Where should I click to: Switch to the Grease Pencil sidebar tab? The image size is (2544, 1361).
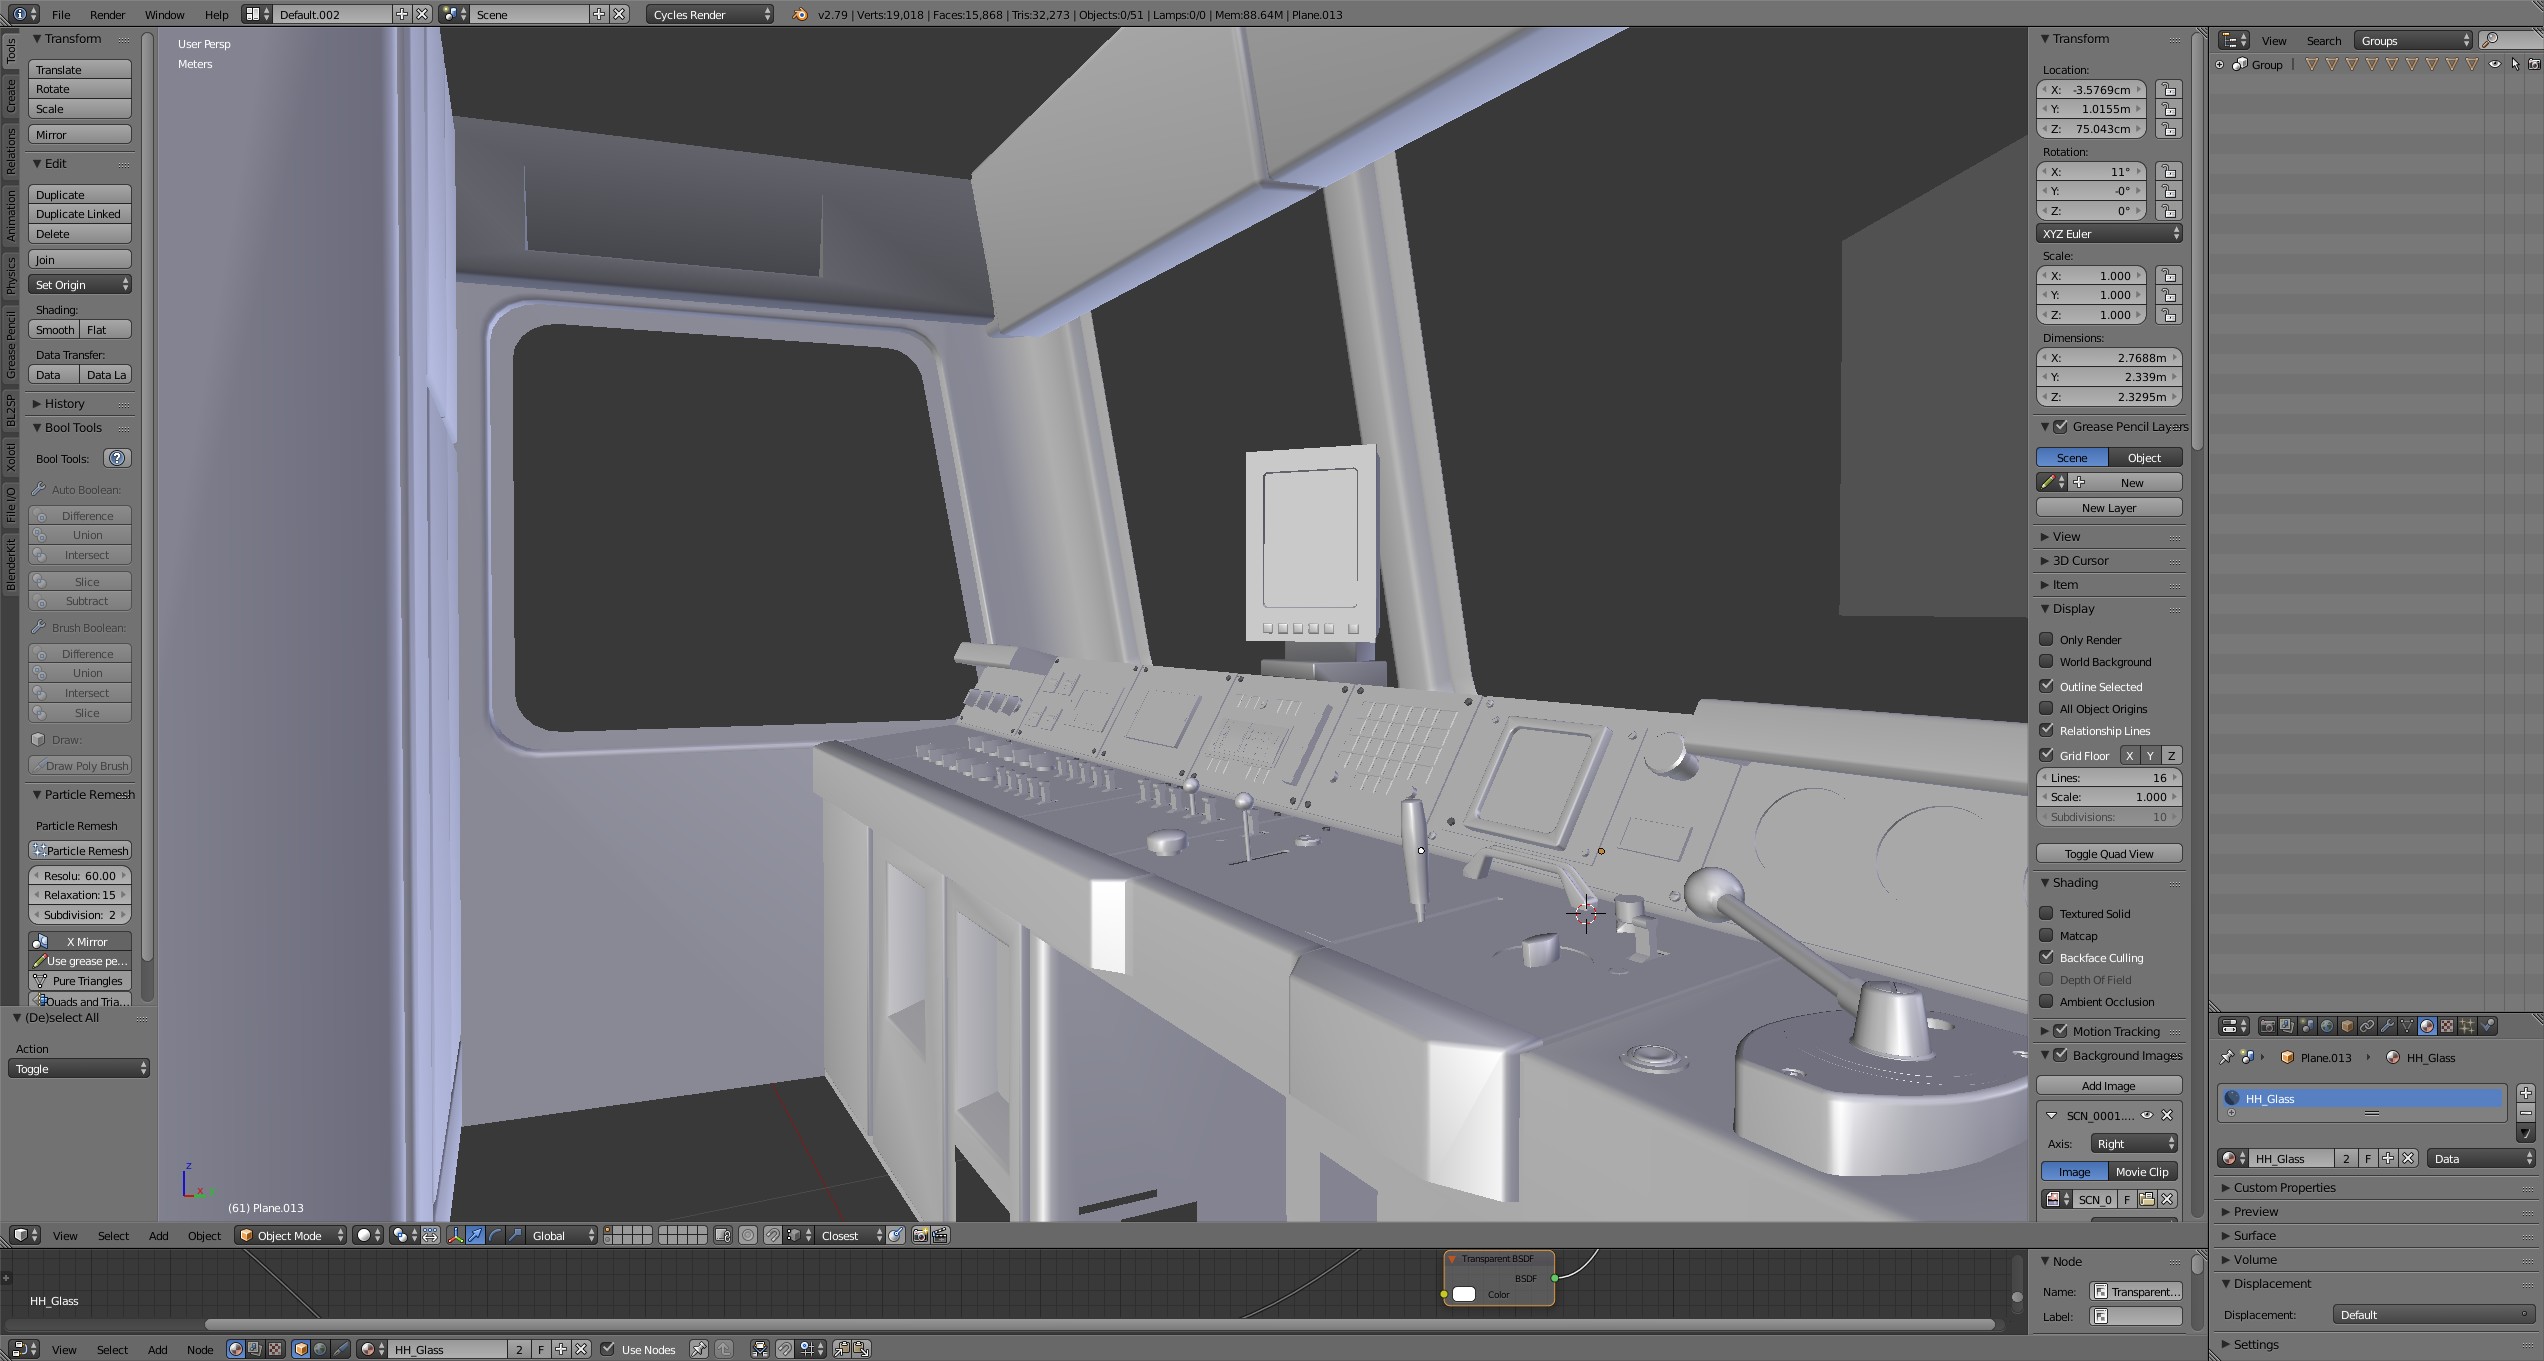point(11,345)
